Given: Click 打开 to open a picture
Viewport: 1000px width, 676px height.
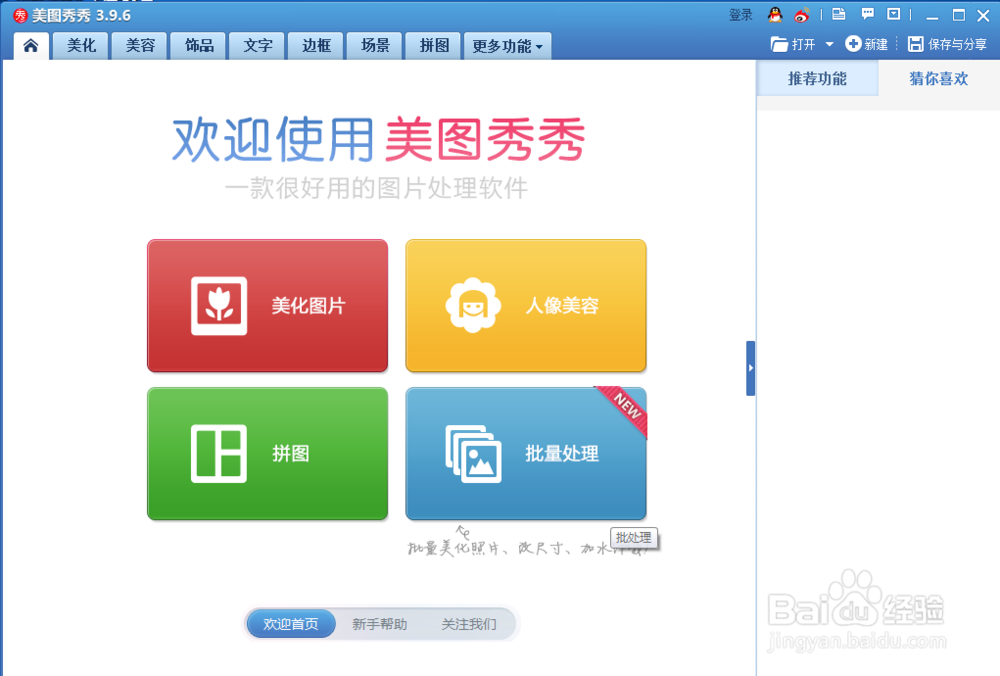Looking at the screenshot, I should tap(793, 44).
